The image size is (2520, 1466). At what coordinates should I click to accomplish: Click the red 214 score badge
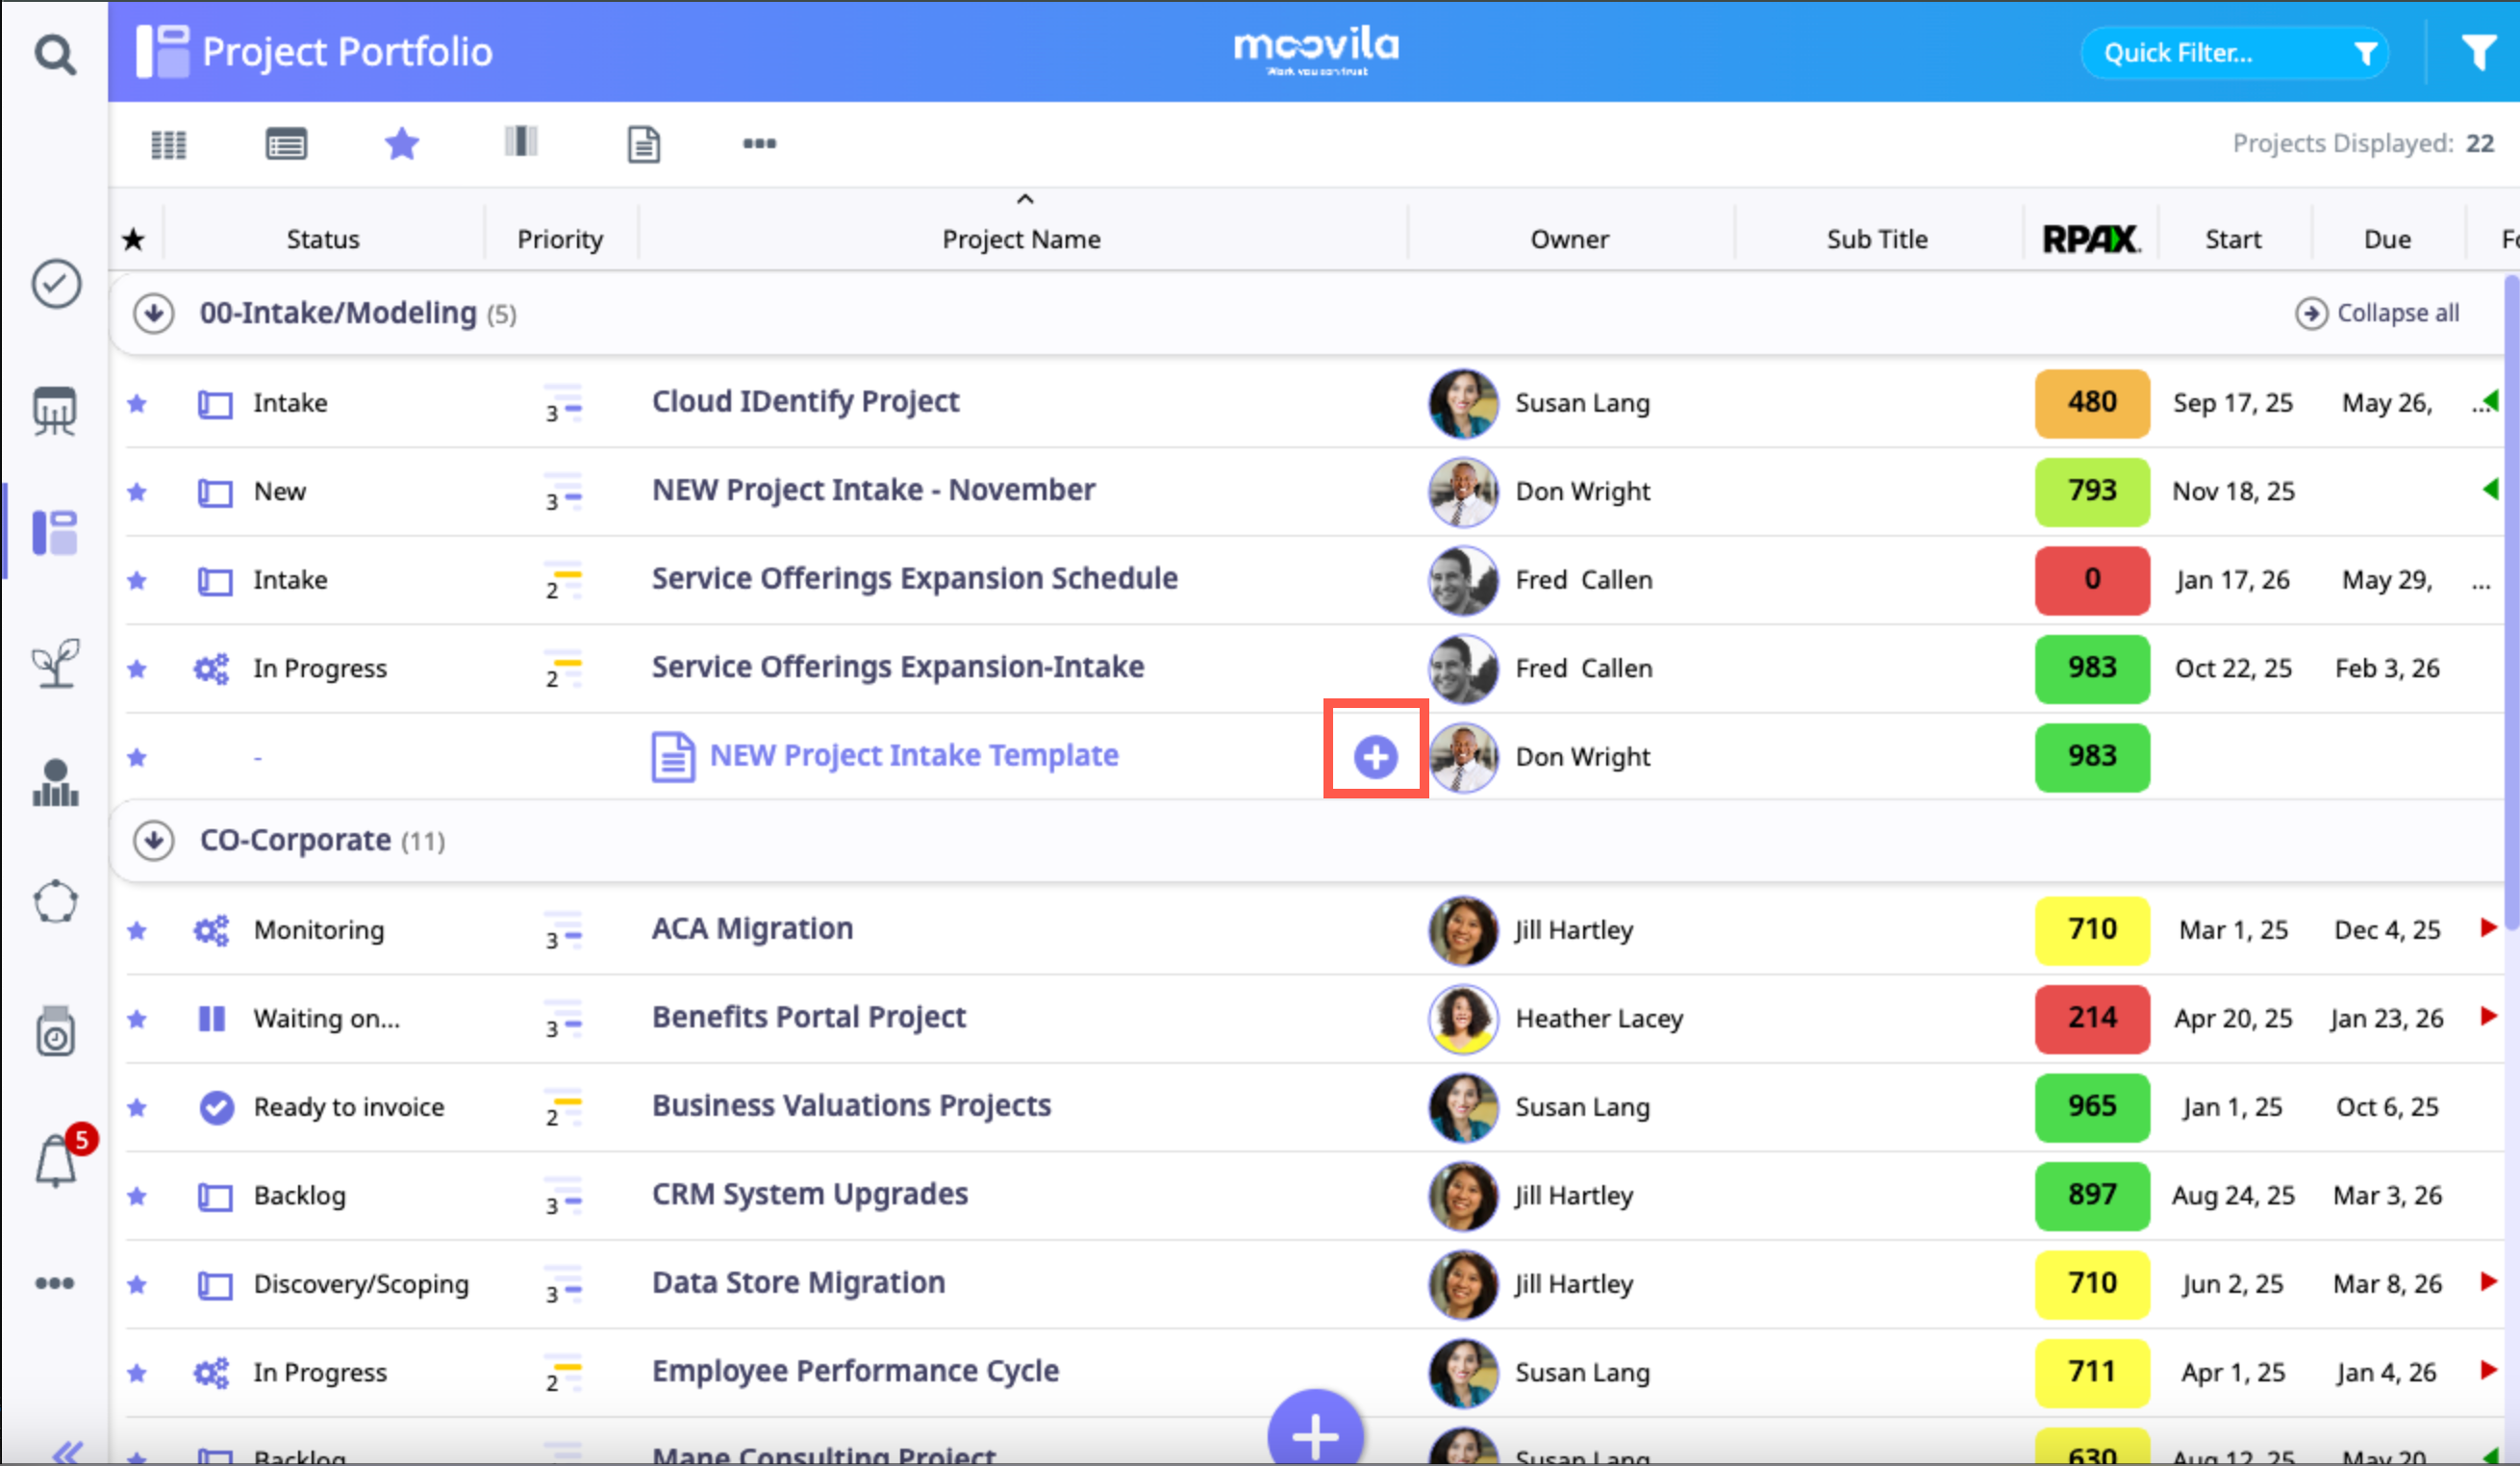[2091, 1018]
